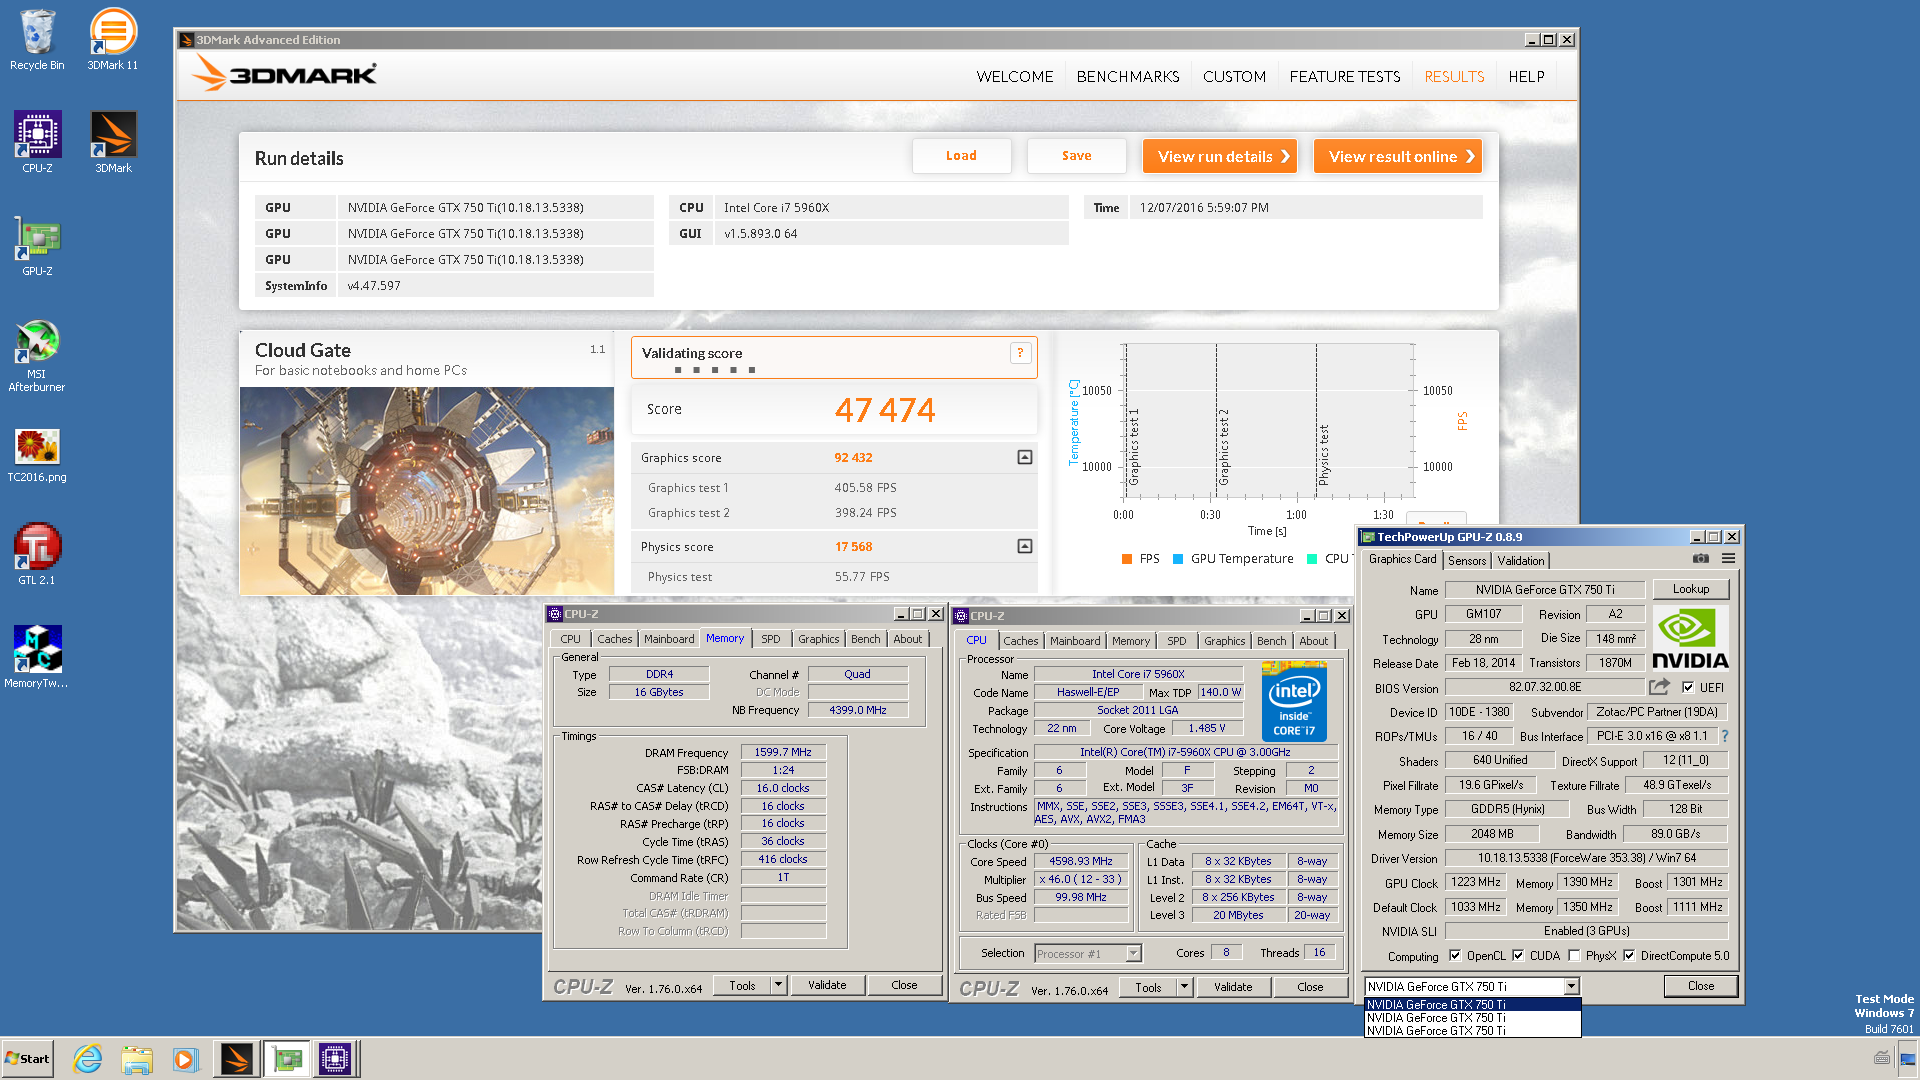Select the second GTX 750 Ti in dropdown list
The image size is (1920, 1080).
[1472, 1018]
